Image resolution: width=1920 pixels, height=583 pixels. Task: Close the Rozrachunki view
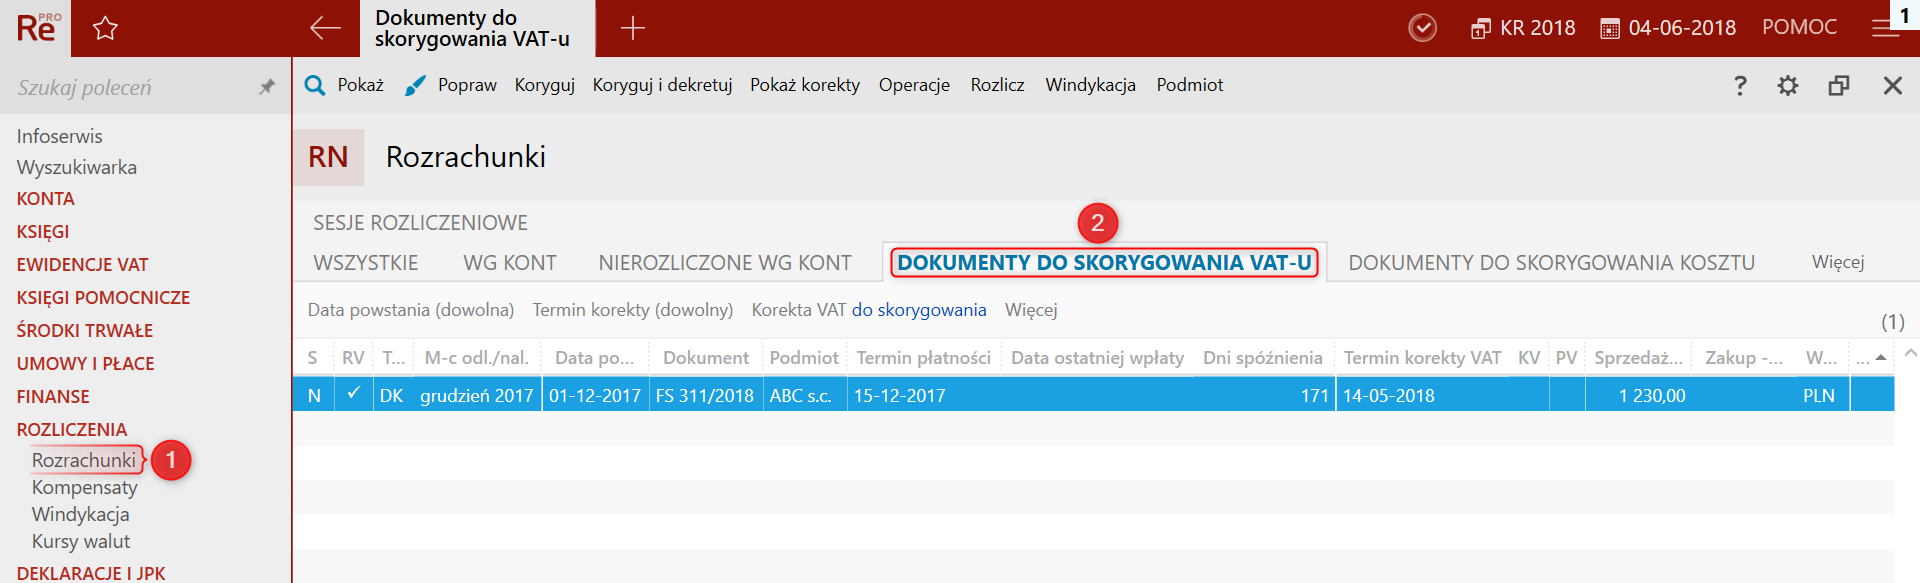coord(1893,86)
